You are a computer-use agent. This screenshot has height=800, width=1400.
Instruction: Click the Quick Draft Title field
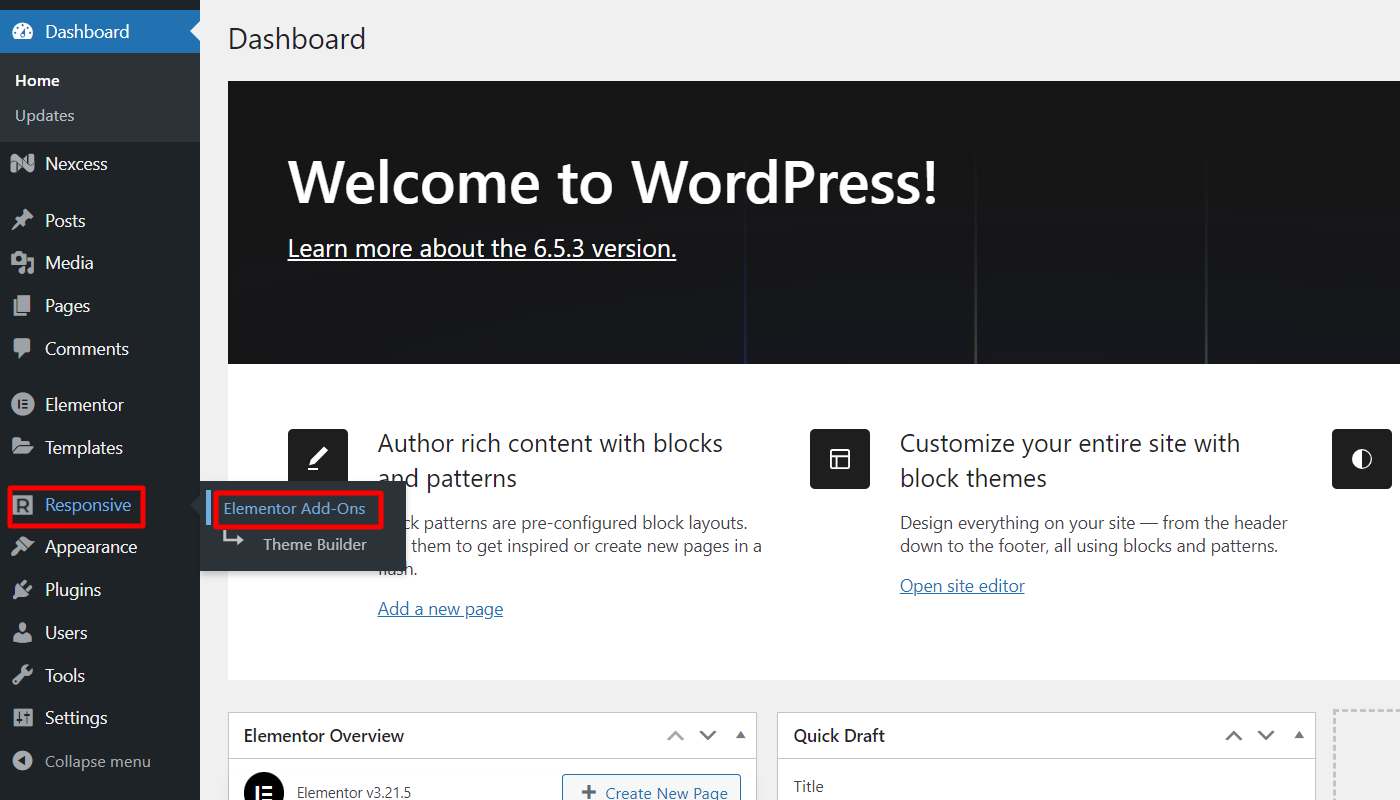[x=1046, y=787]
